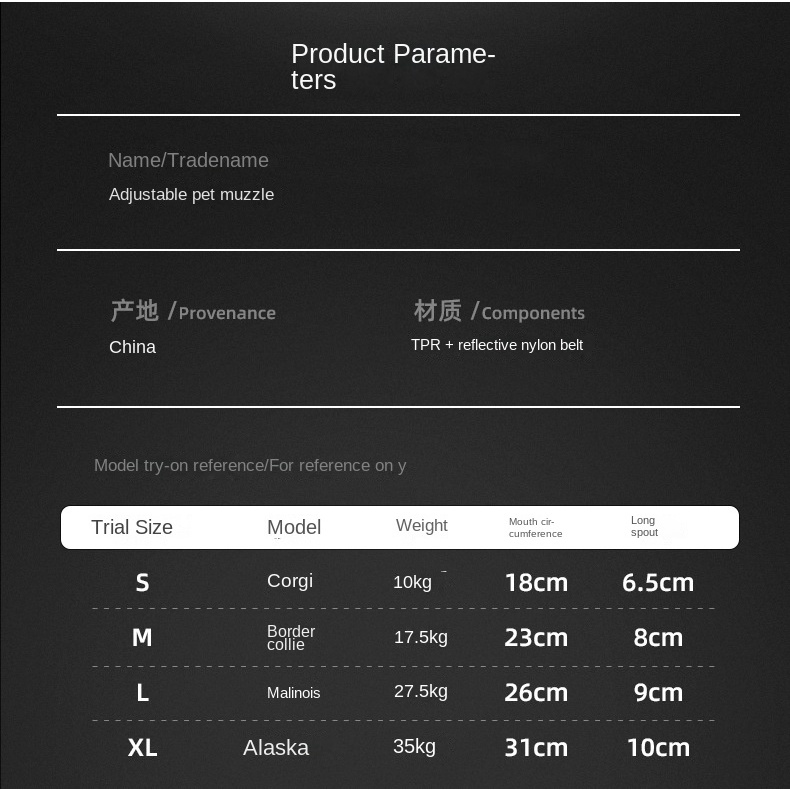This screenshot has height=790, width=790.
Task: Click the Mouth circumference column header
Action: pos(535,528)
